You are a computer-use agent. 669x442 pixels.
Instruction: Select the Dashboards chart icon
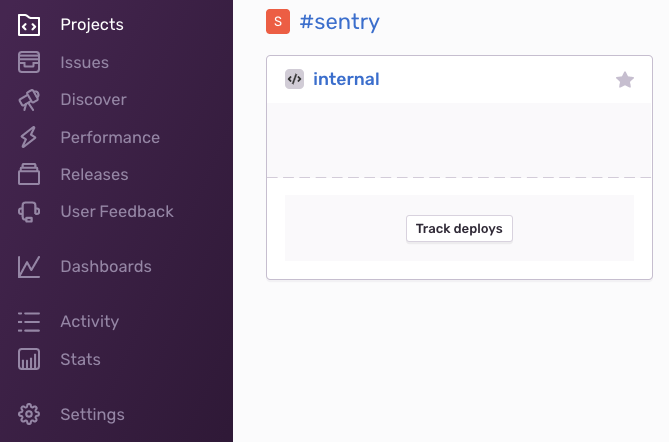pyautogui.click(x=29, y=267)
